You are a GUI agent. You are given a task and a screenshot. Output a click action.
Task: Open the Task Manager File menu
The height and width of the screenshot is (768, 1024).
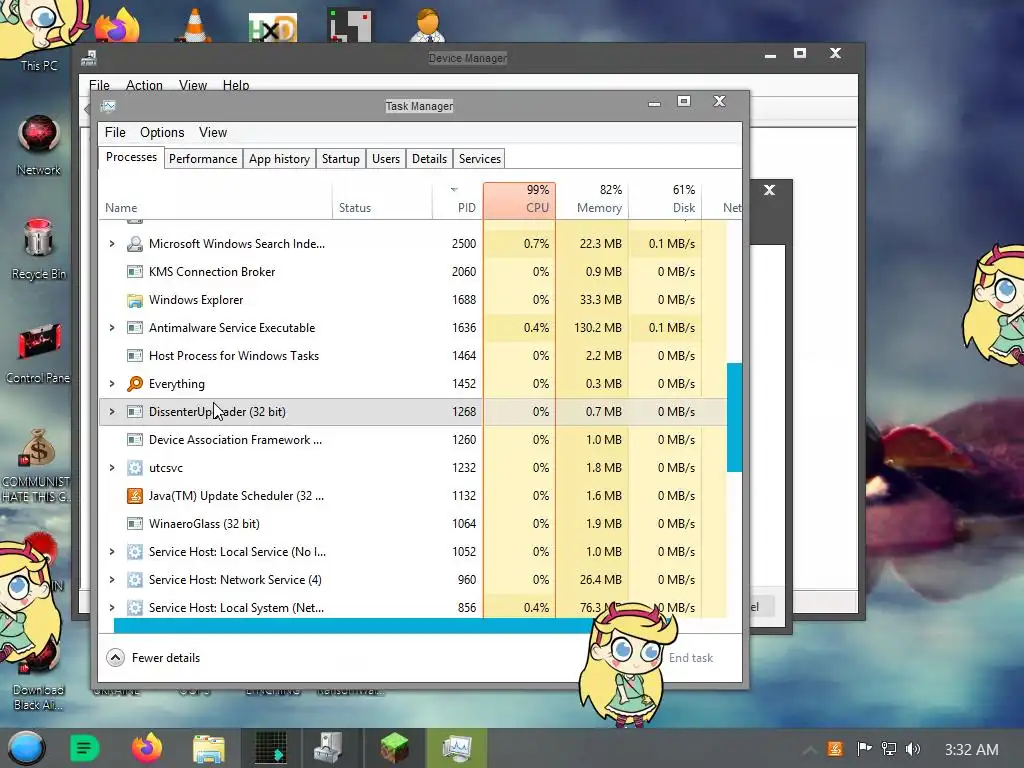(115, 133)
